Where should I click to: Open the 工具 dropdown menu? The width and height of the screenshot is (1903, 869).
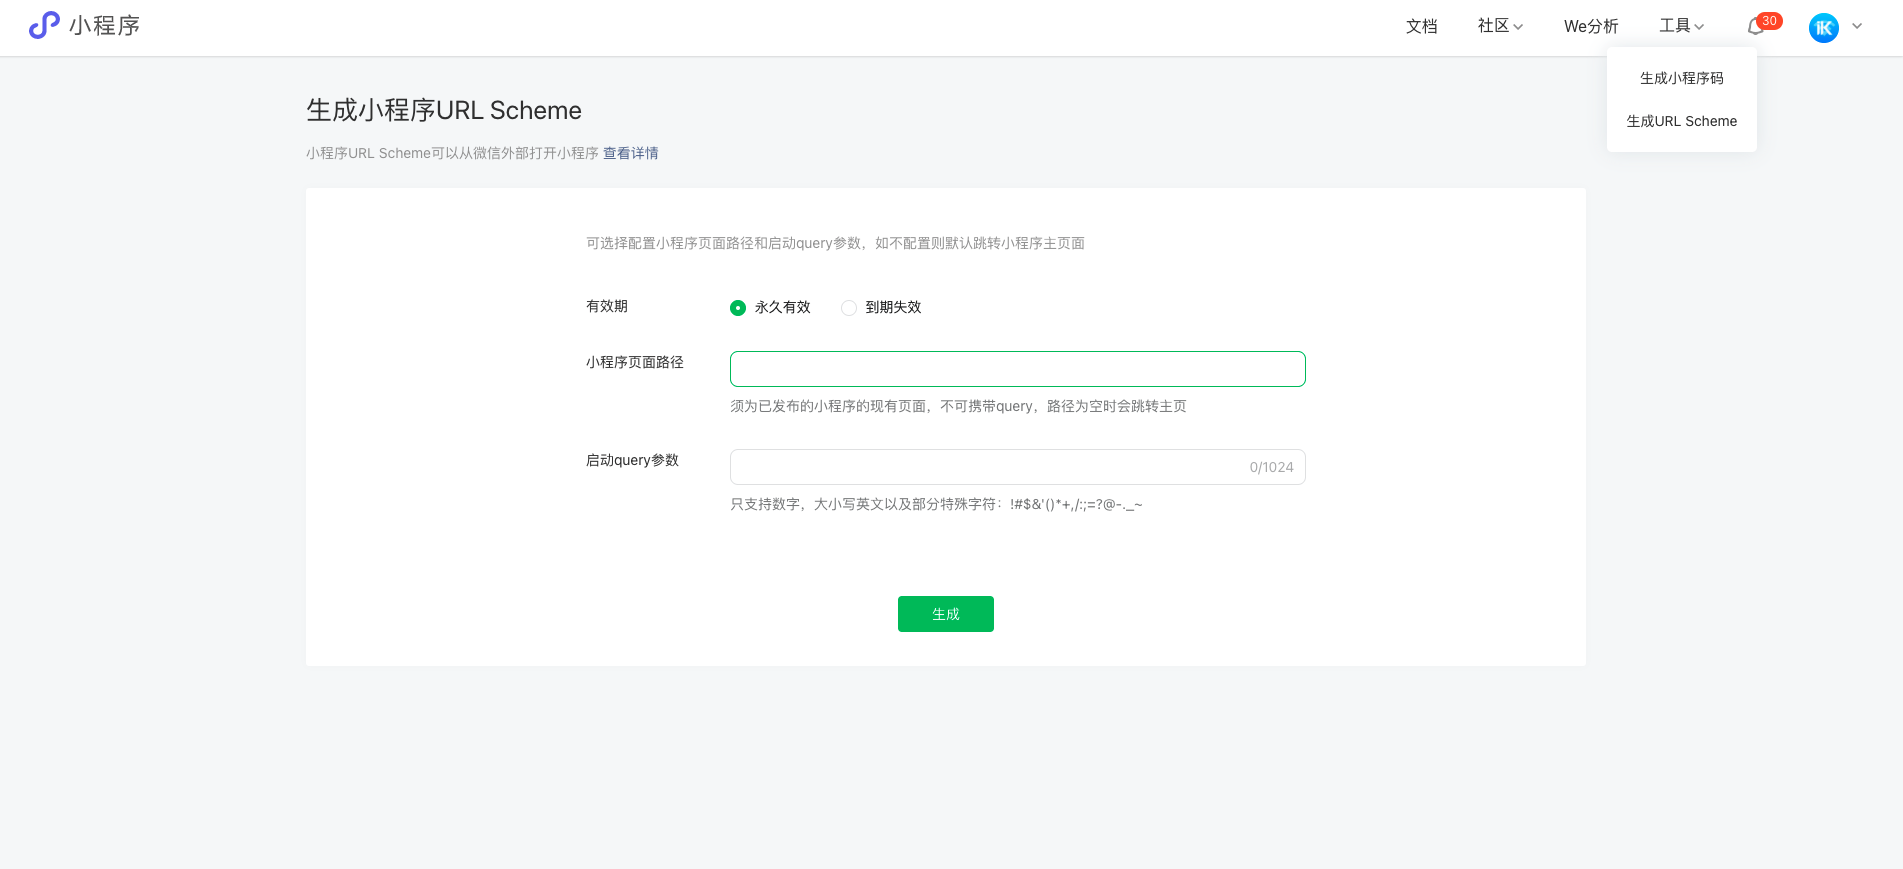point(1682,26)
